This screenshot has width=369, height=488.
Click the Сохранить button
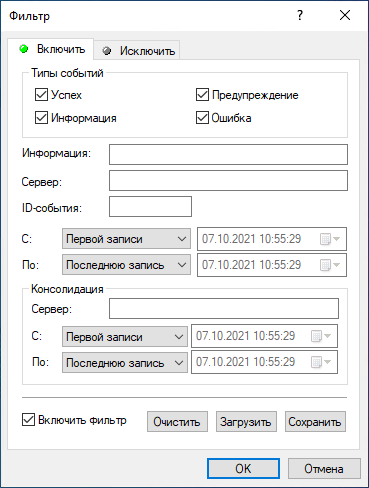[315, 422]
